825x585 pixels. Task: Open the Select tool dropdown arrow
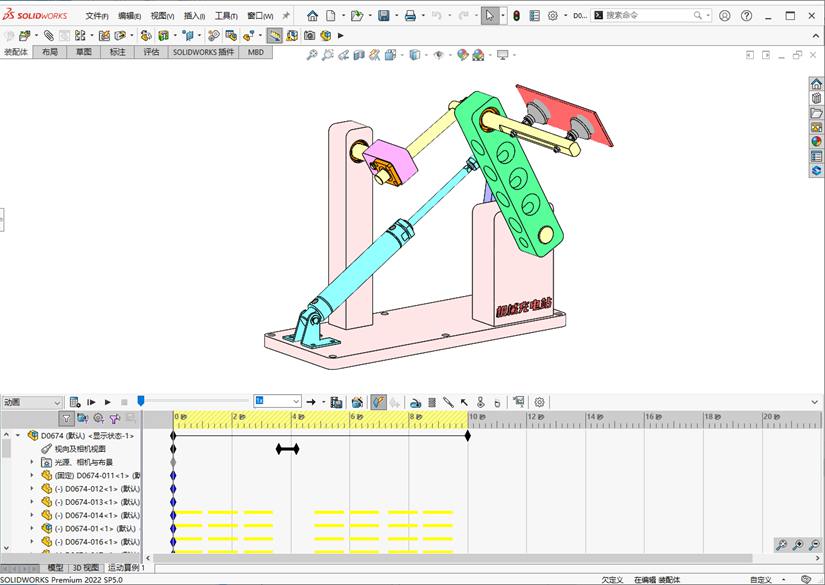(x=503, y=16)
